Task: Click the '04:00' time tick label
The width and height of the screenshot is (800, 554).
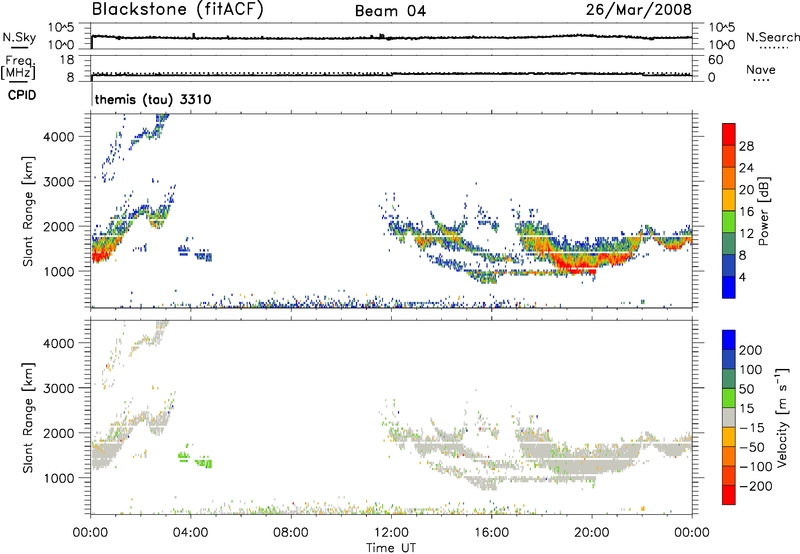Action: pos(190,533)
